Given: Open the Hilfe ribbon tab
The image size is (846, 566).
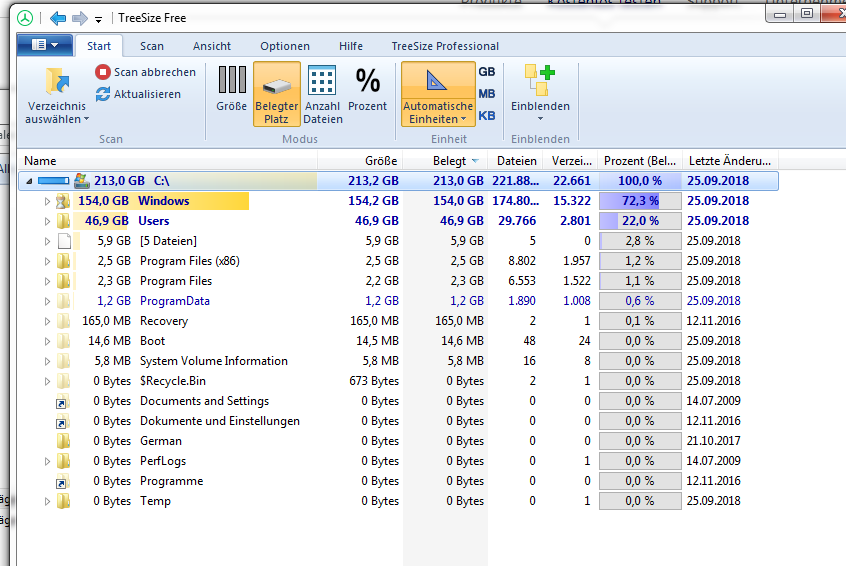Looking at the screenshot, I should click(x=351, y=46).
